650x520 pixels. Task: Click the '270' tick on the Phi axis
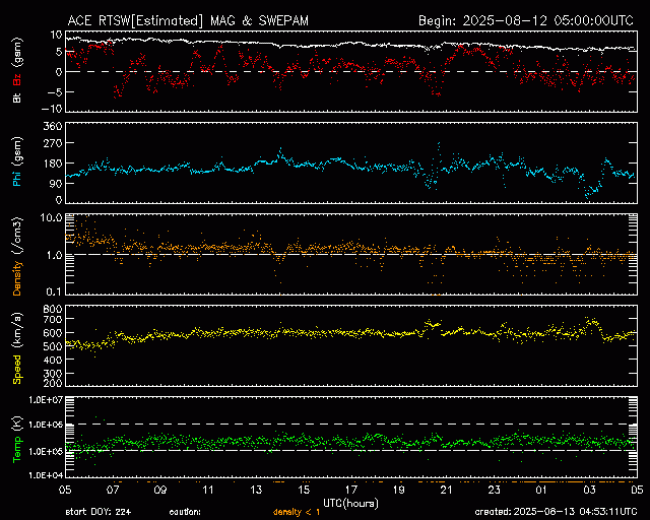[53, 144]
